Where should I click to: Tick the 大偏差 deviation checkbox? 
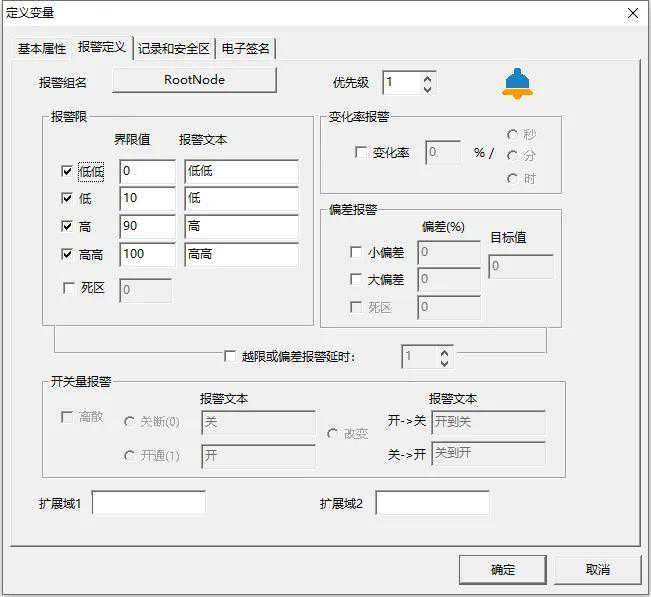coord(356,280)
